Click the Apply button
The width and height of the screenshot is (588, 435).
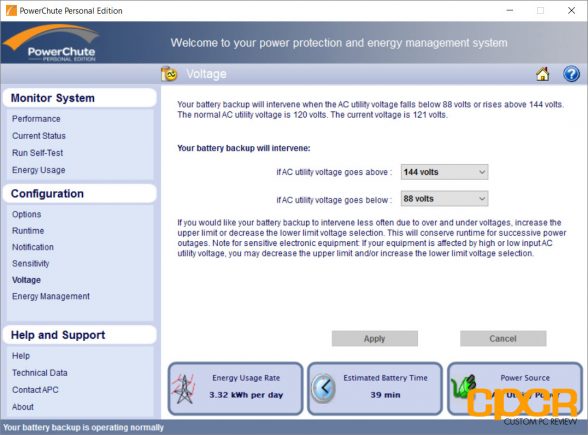375,339
